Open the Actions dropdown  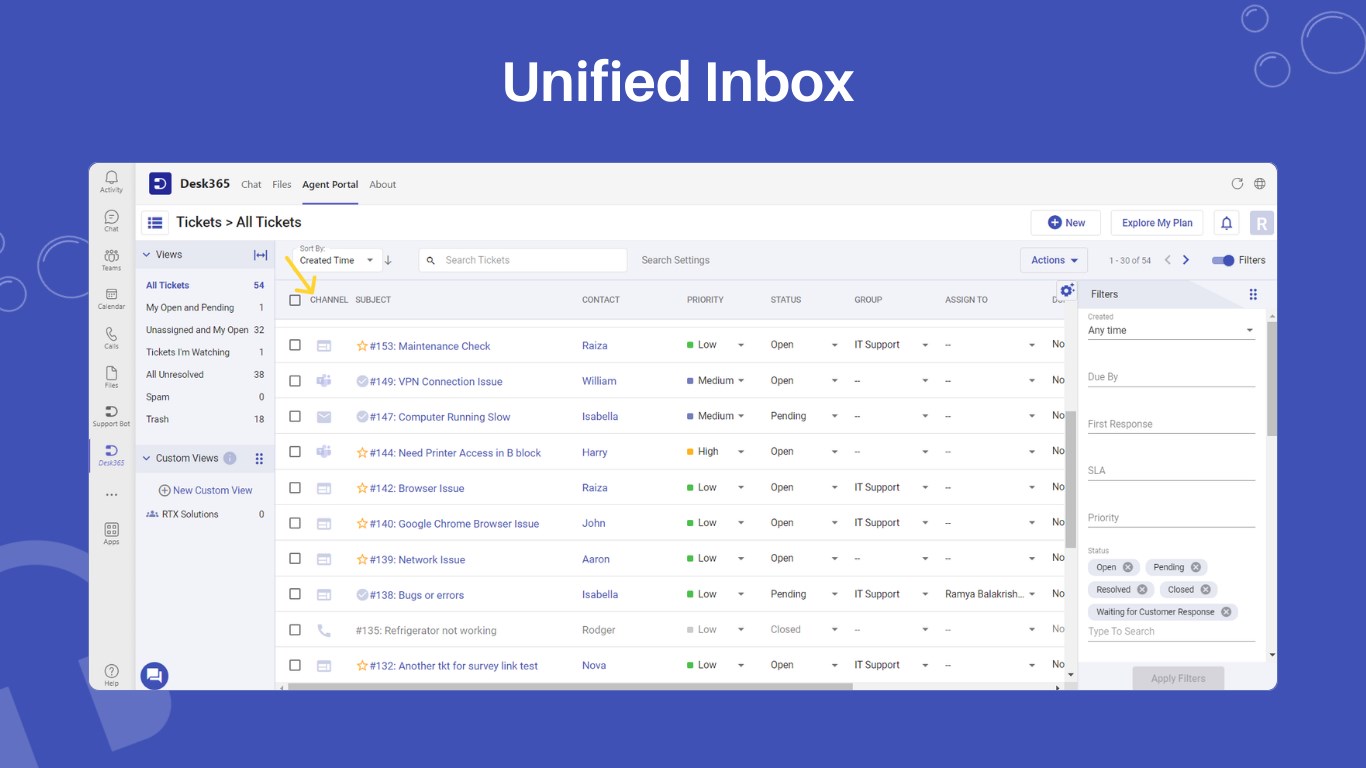point(1054,260)
